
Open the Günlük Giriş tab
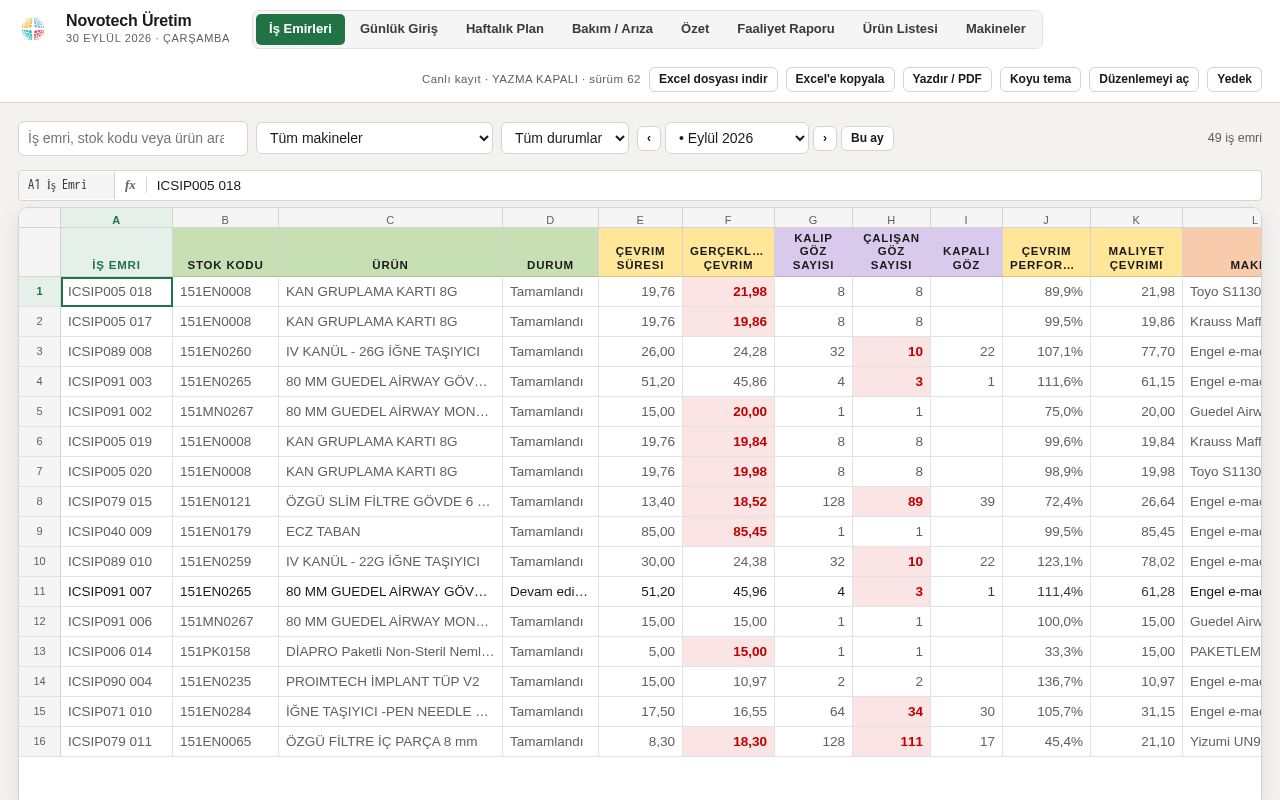tap(399, 29)
